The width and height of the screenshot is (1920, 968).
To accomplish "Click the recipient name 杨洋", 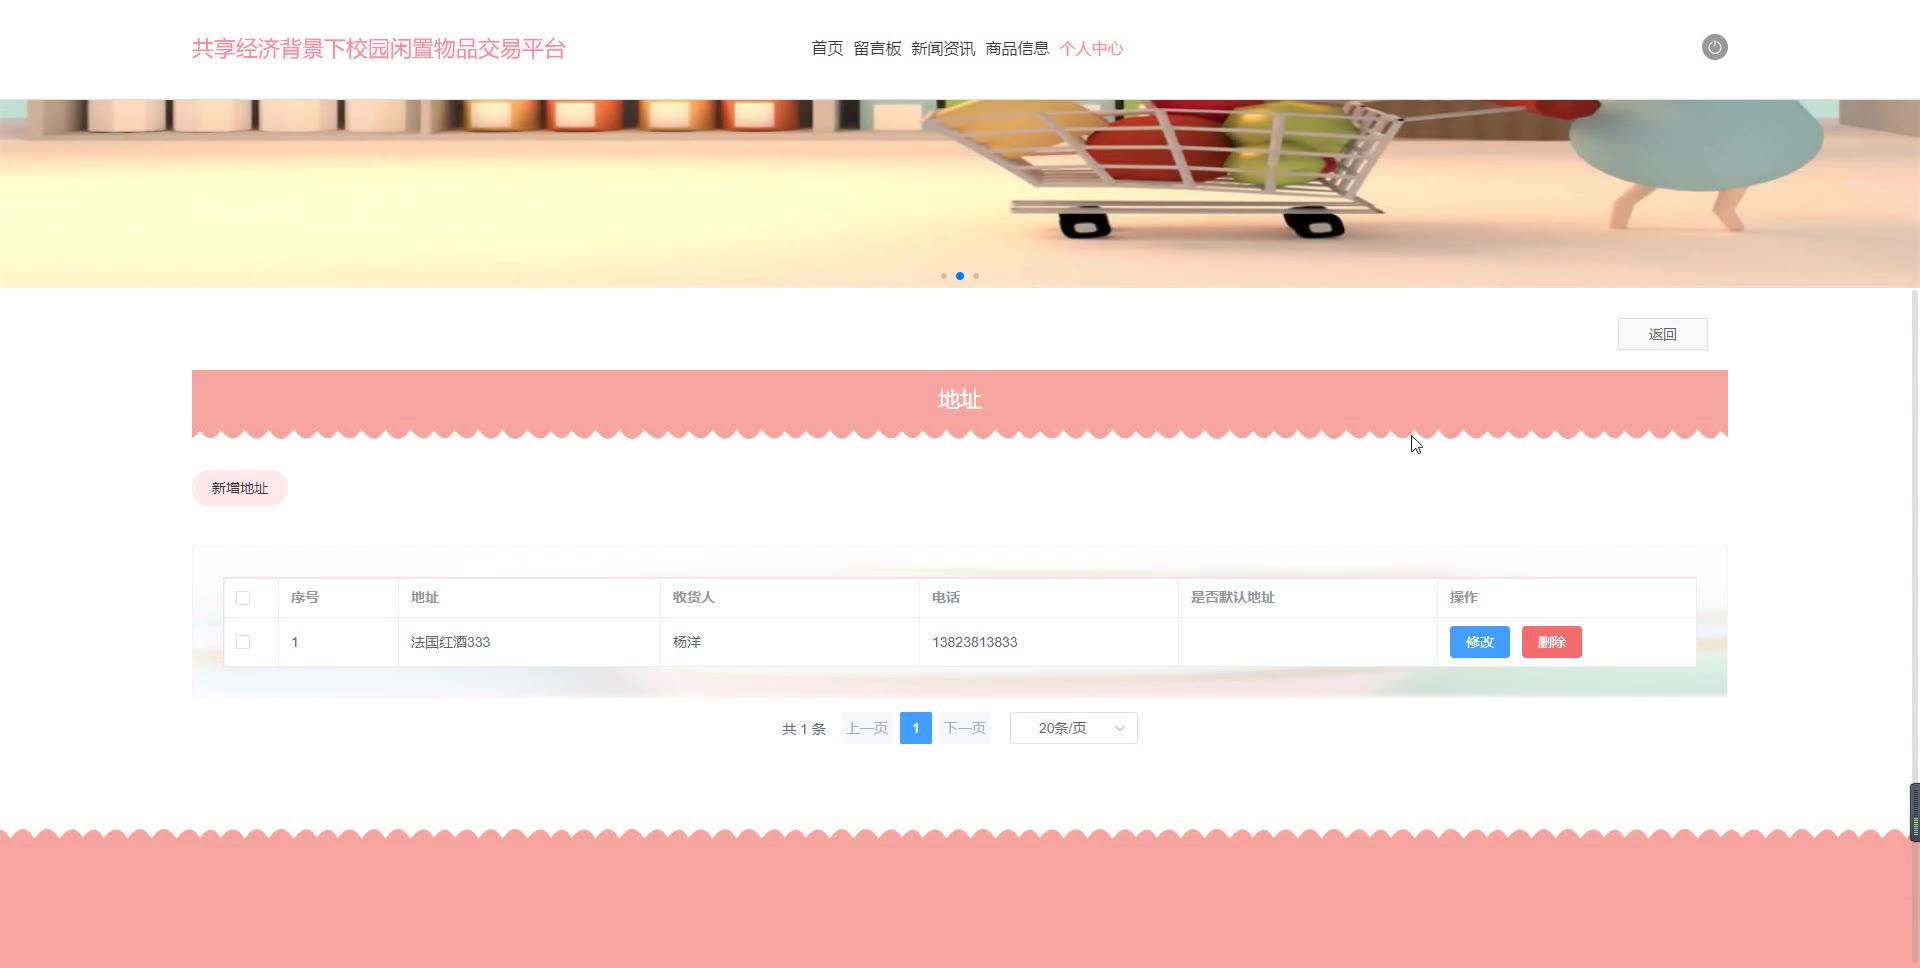I will click(687, 642).
